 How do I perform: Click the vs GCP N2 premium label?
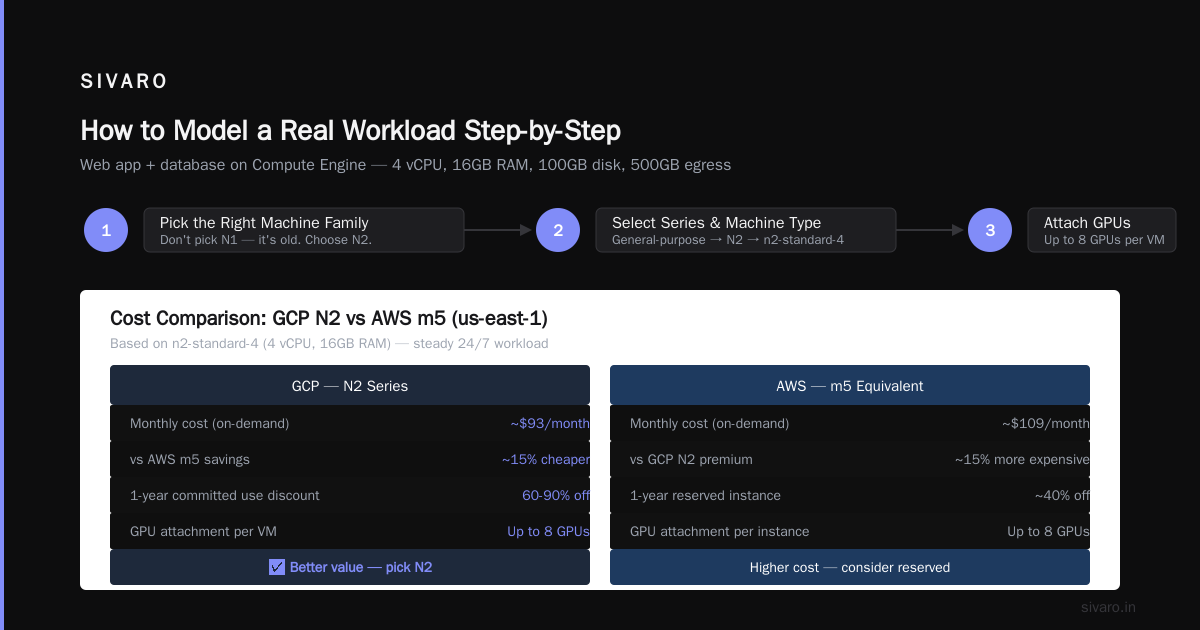(691, 459)
